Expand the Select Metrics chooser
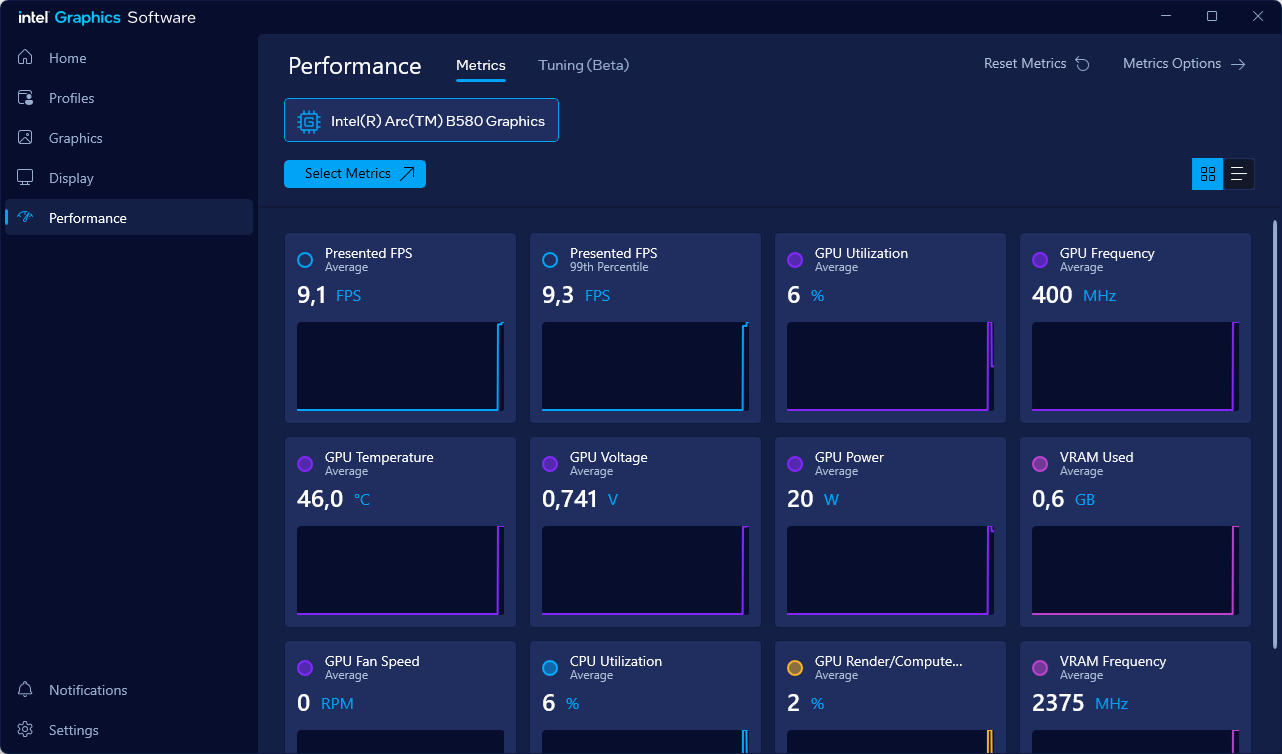Image resolution: width=1282 pixels, height=754 pixels. point(355,174)
